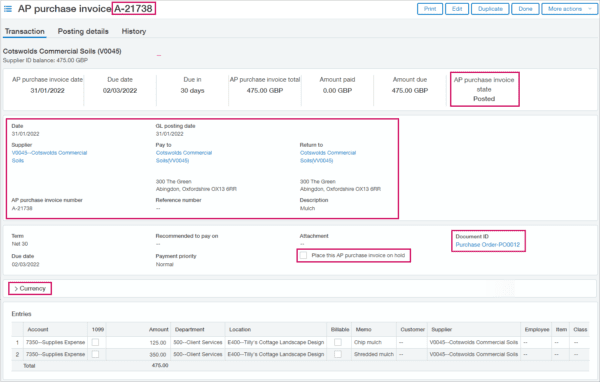Click the Shredded mulch memo cell
The width and height of the screenshot is (600, 382).
pyautogui.click(x=373, y=354)
